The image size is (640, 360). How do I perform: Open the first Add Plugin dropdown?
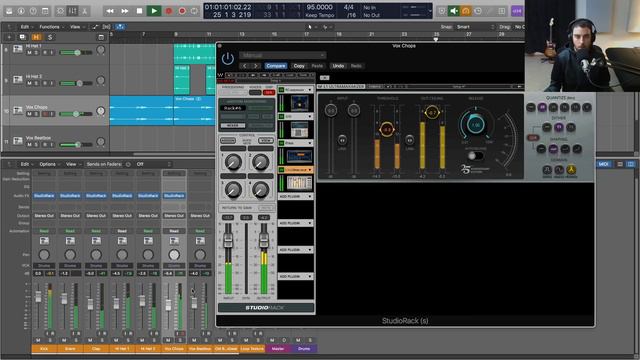pos(296,196)
